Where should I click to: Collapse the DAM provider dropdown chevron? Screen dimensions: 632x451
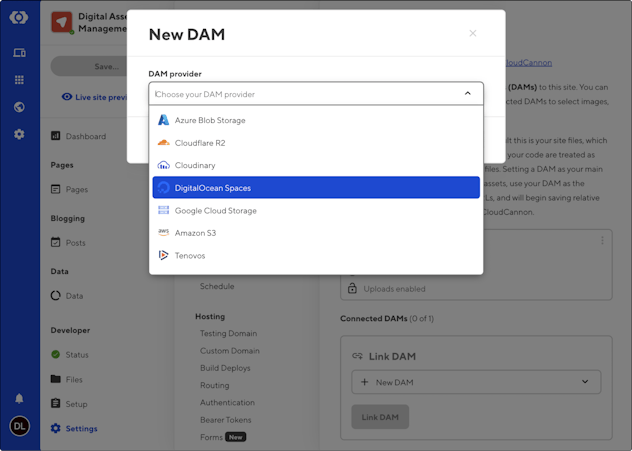point(468,94)
